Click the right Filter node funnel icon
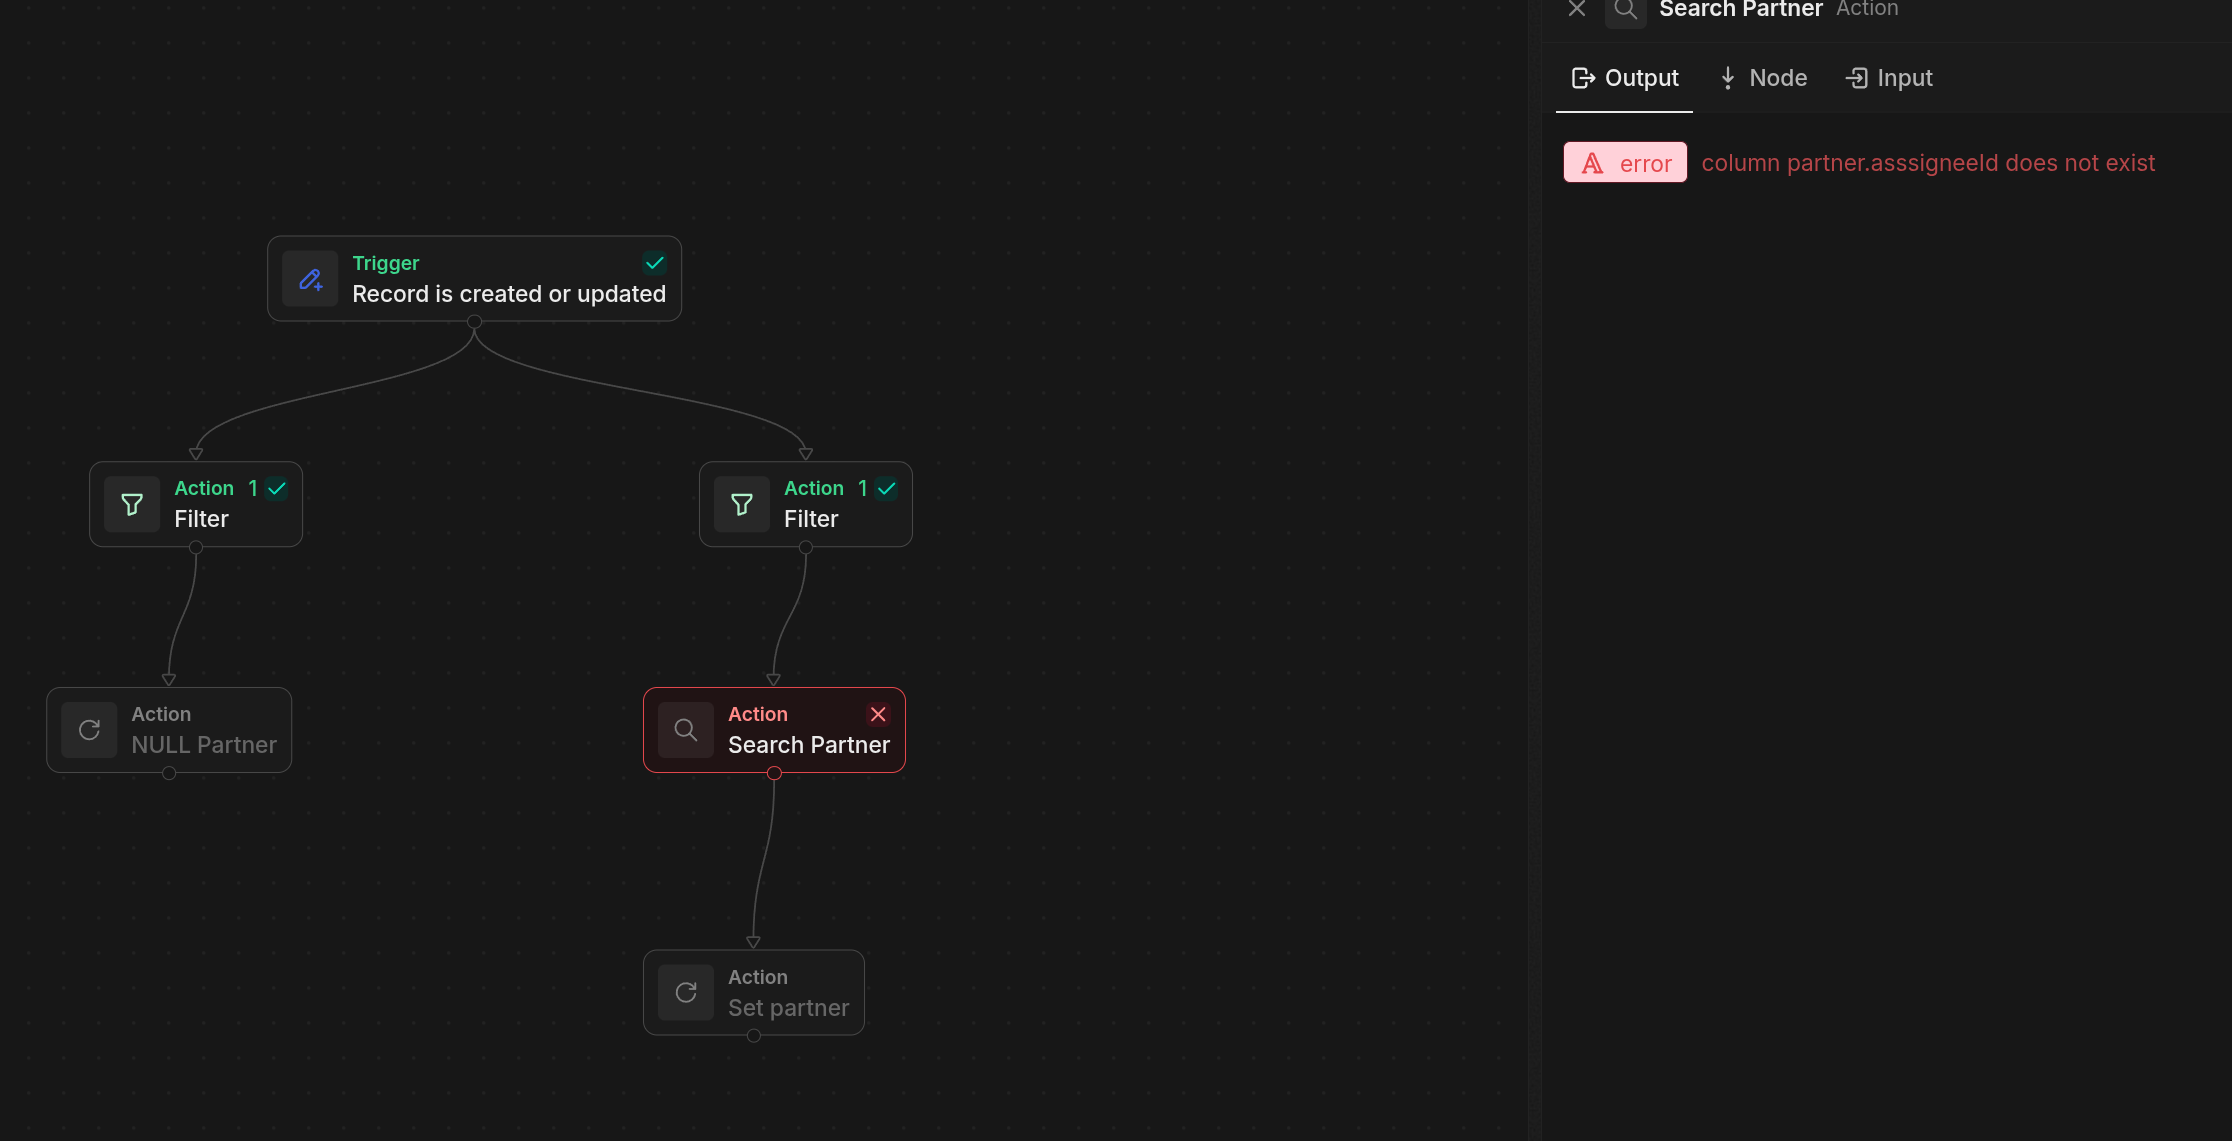This screenshot has width=2232, height=1141. (x=741, y=504)
